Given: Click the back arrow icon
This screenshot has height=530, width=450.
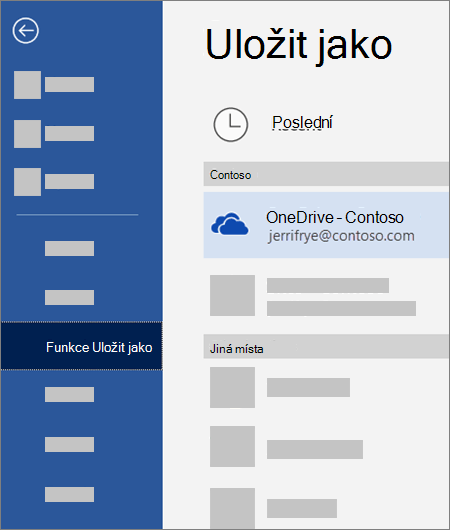Looking at the screenshot, I should tap(26, 30).
